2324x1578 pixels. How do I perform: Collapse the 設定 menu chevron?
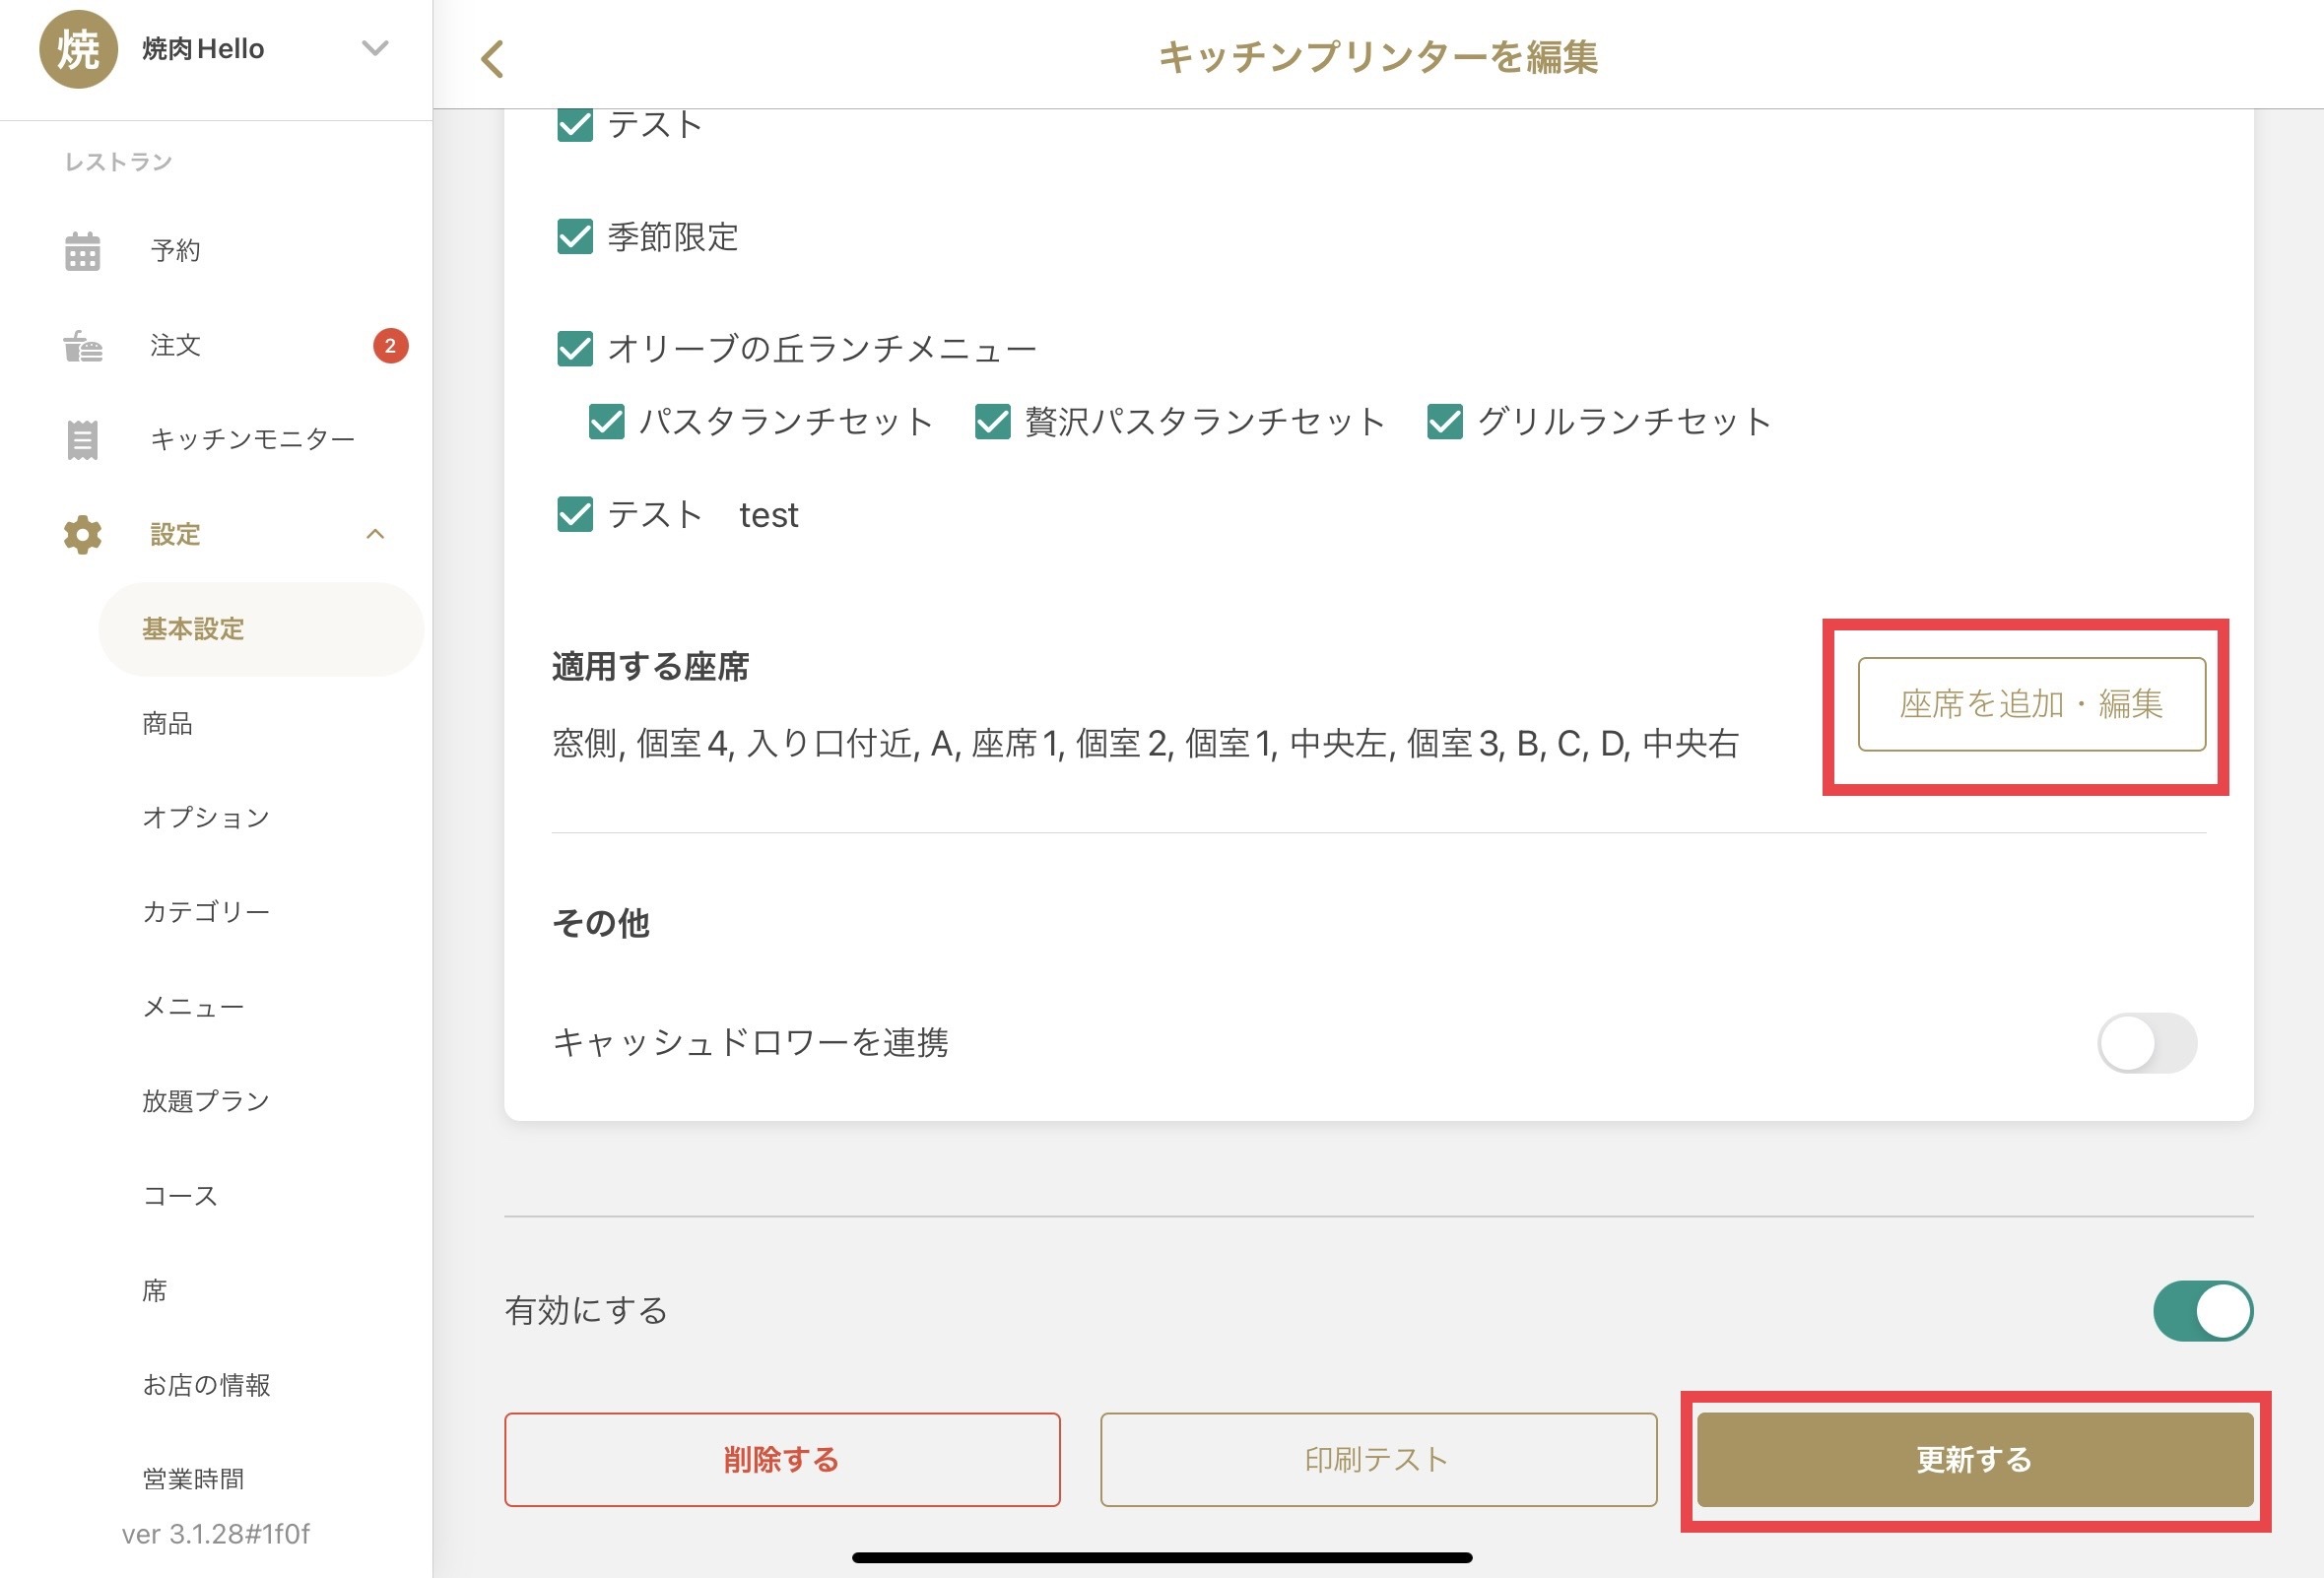[x=375, y=535]
